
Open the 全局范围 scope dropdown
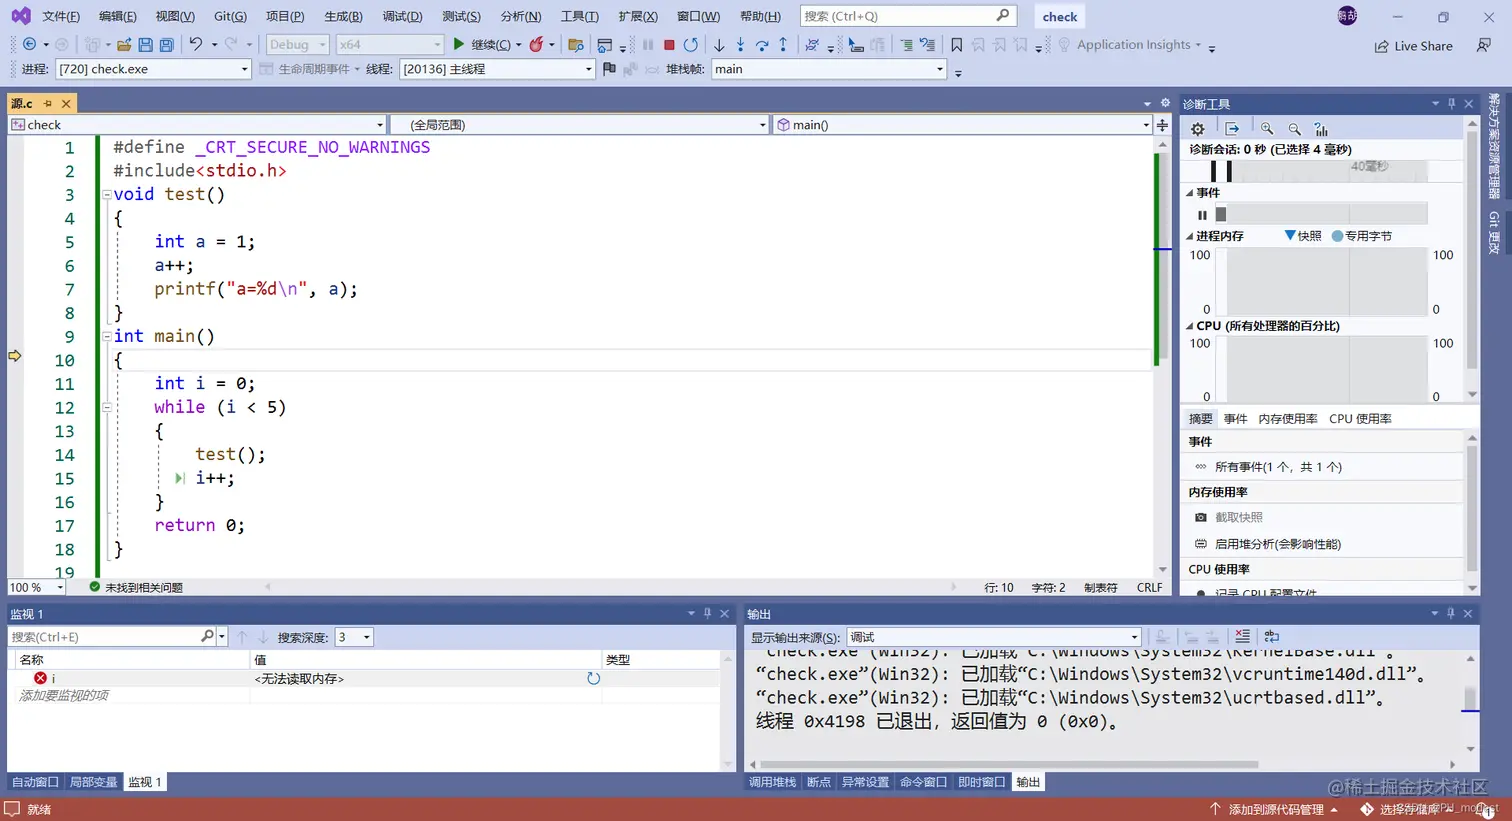click(x=580, y=125)
